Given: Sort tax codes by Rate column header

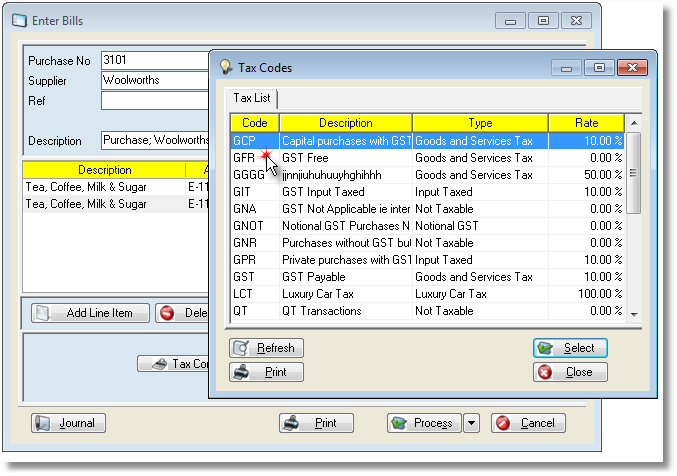Looking at the screenshot, I should point(586,123).
